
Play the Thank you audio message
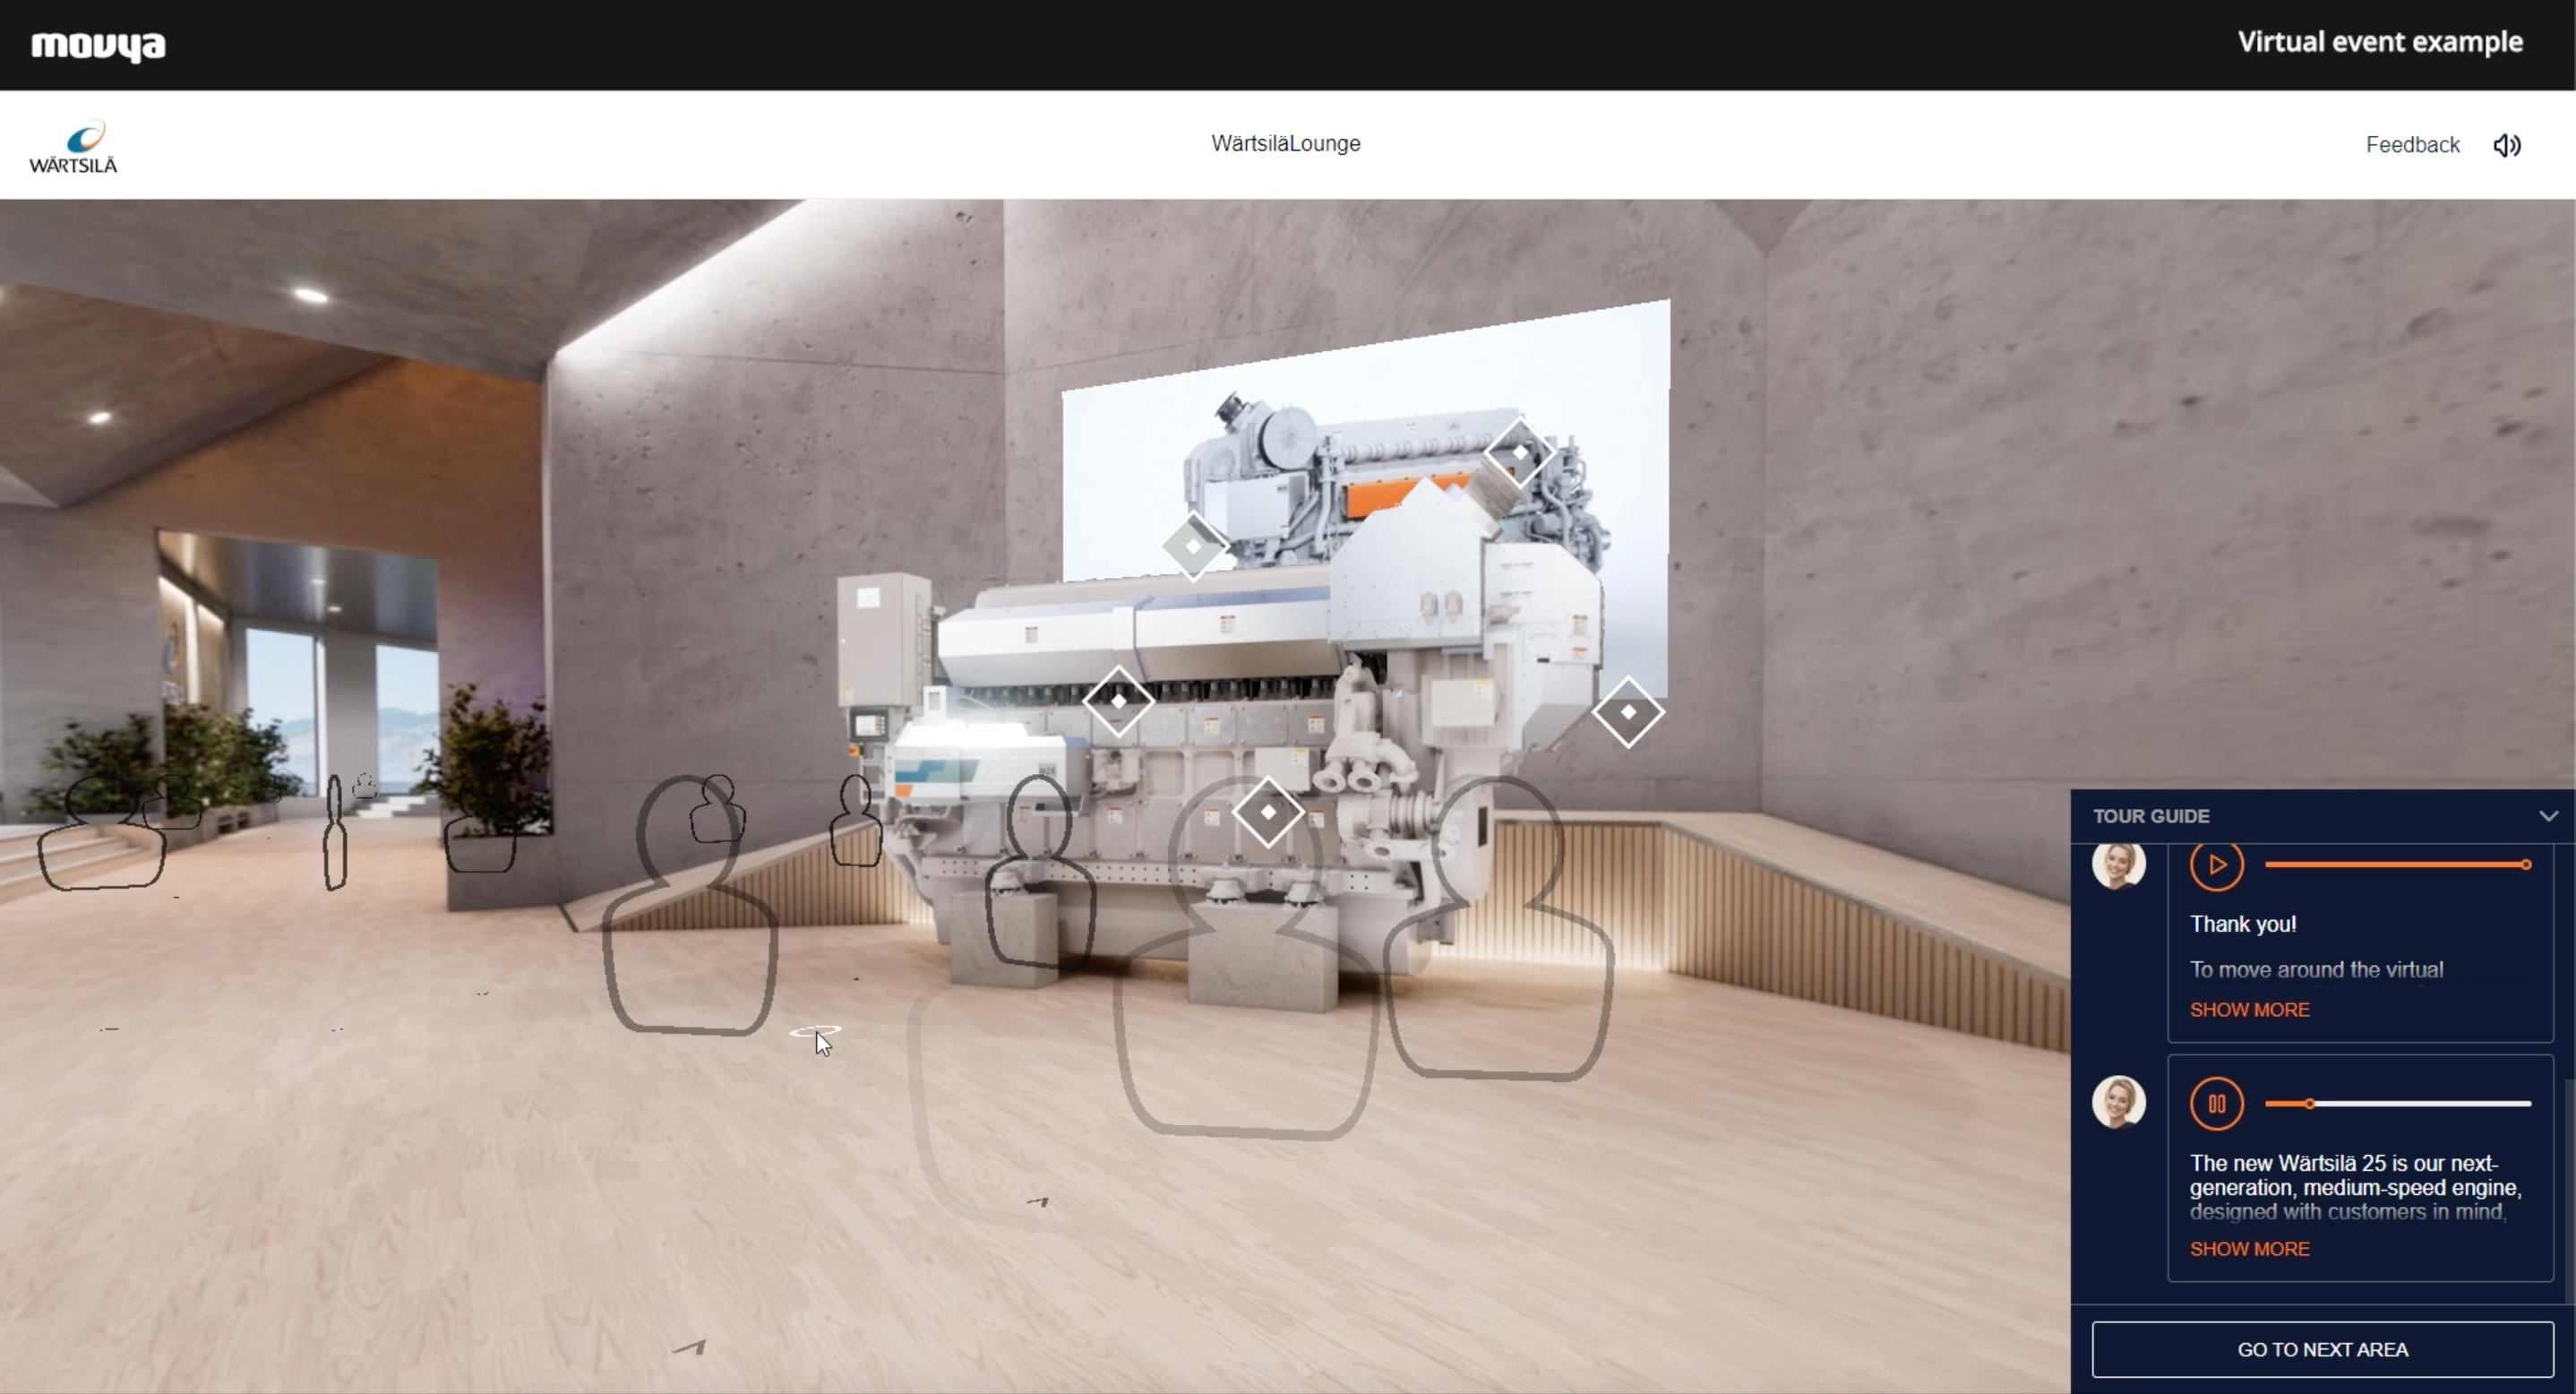coord(2215,865)
